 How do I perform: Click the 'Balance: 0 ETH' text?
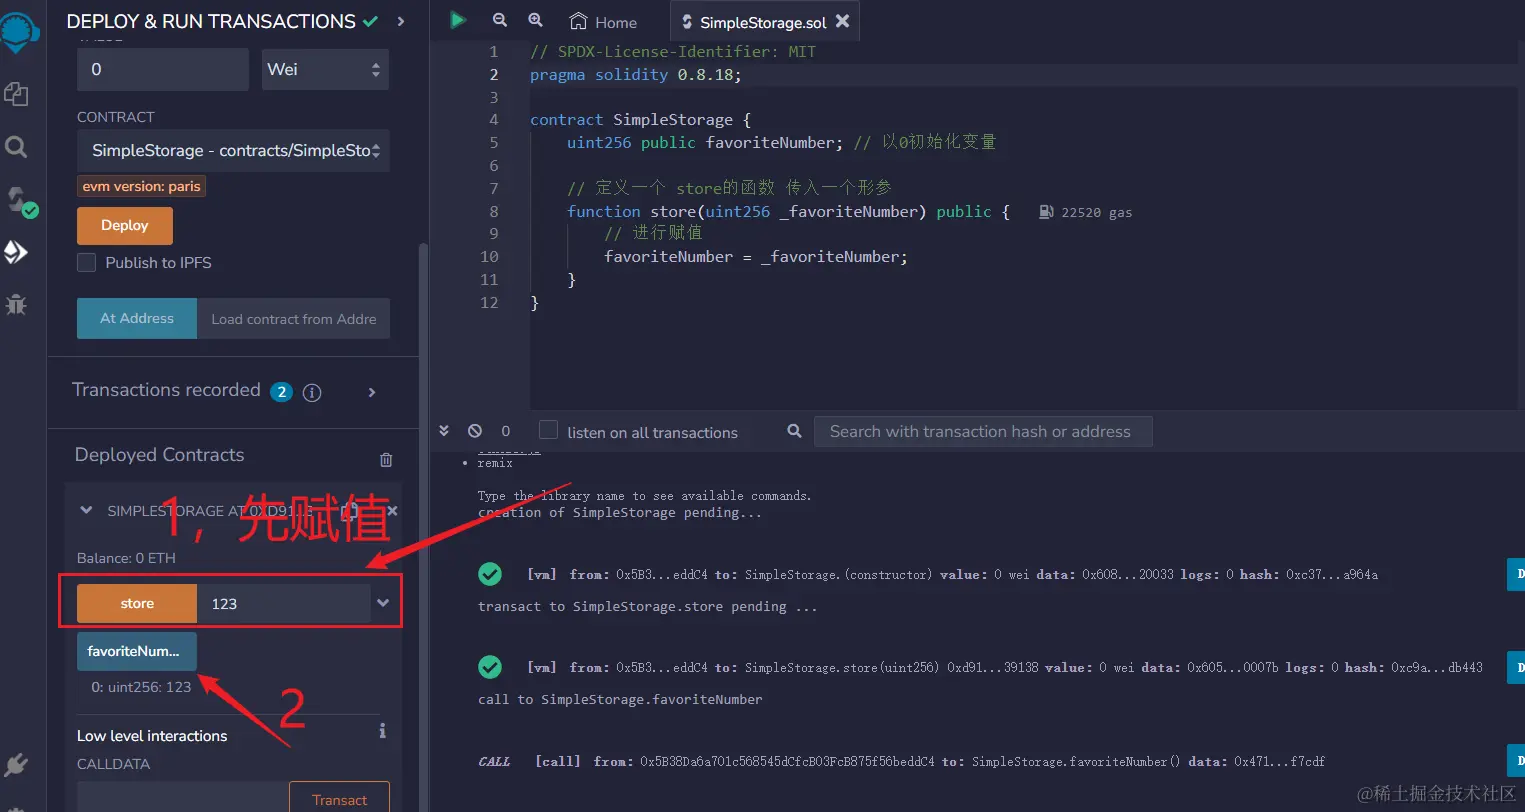(x=126, y=558)
